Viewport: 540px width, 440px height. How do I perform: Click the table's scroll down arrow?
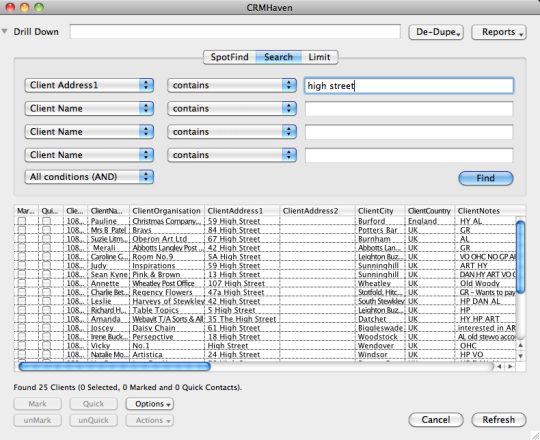click(520, 356)
